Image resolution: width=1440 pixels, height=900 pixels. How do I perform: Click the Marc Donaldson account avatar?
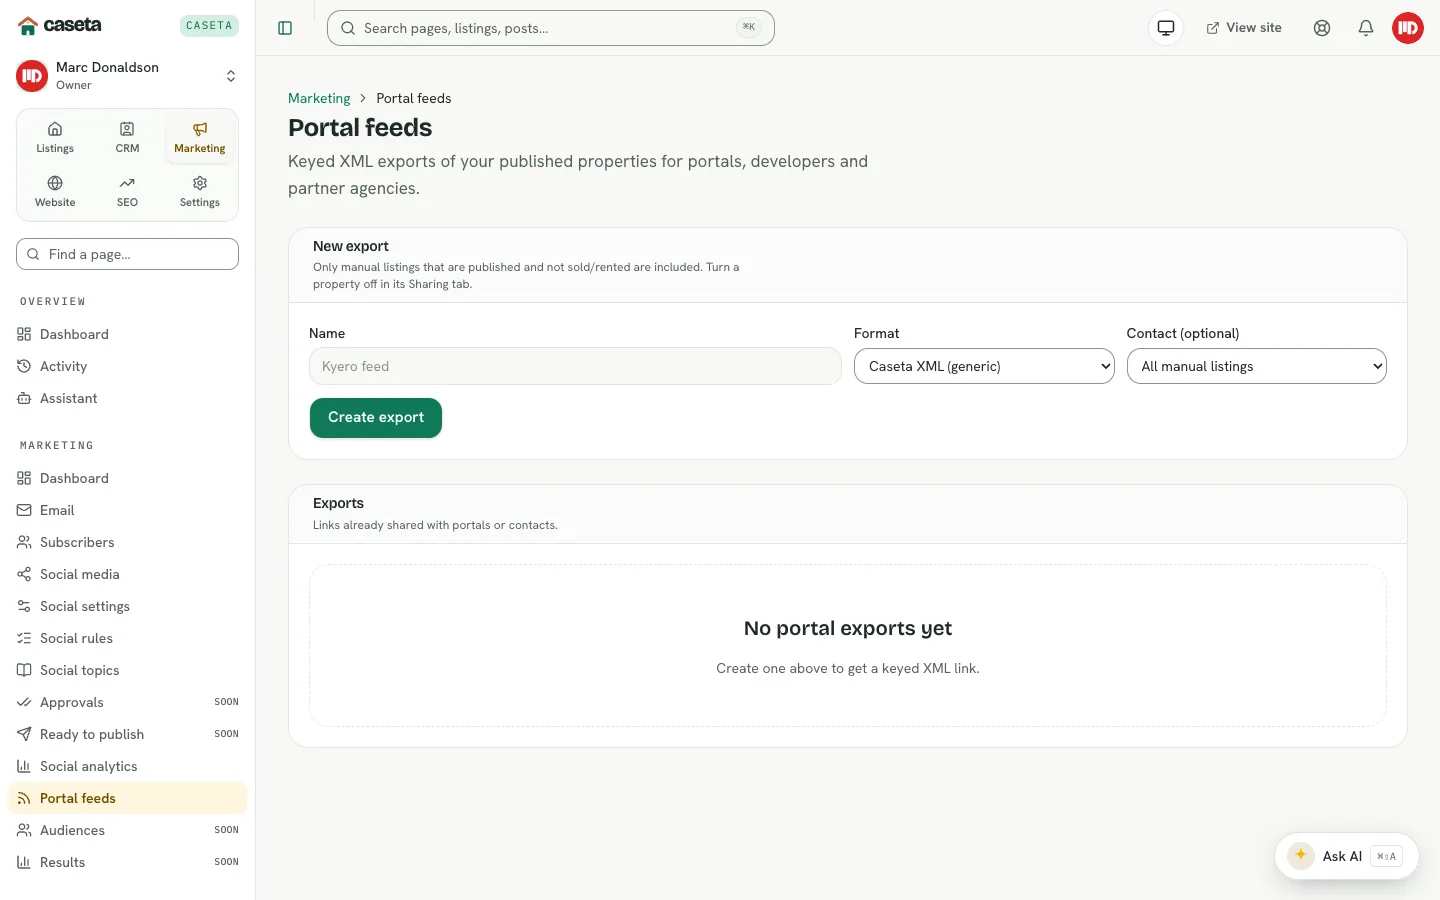click(x=32, y=76)
